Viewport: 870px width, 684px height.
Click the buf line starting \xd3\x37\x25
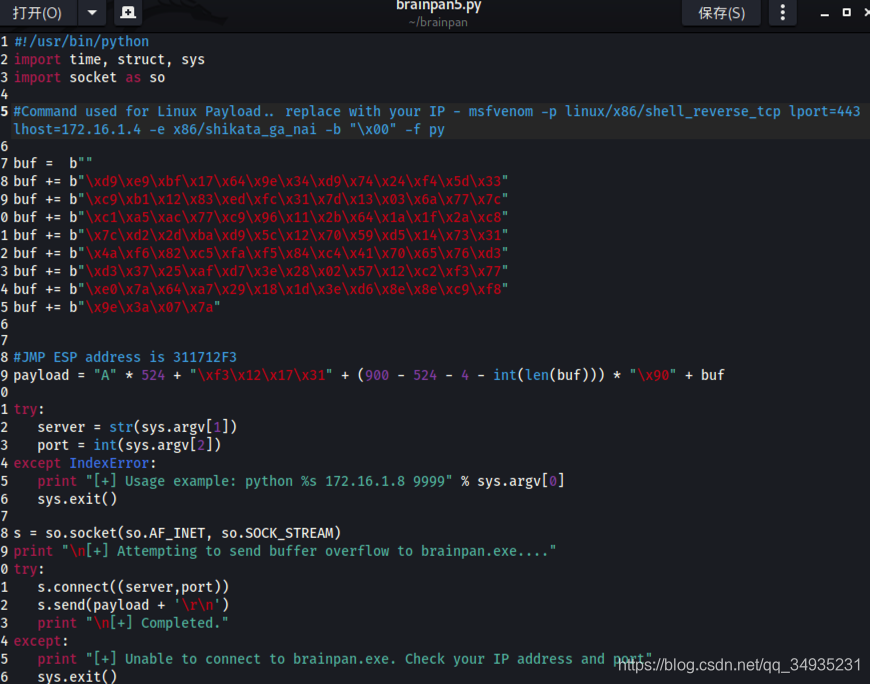261,271
